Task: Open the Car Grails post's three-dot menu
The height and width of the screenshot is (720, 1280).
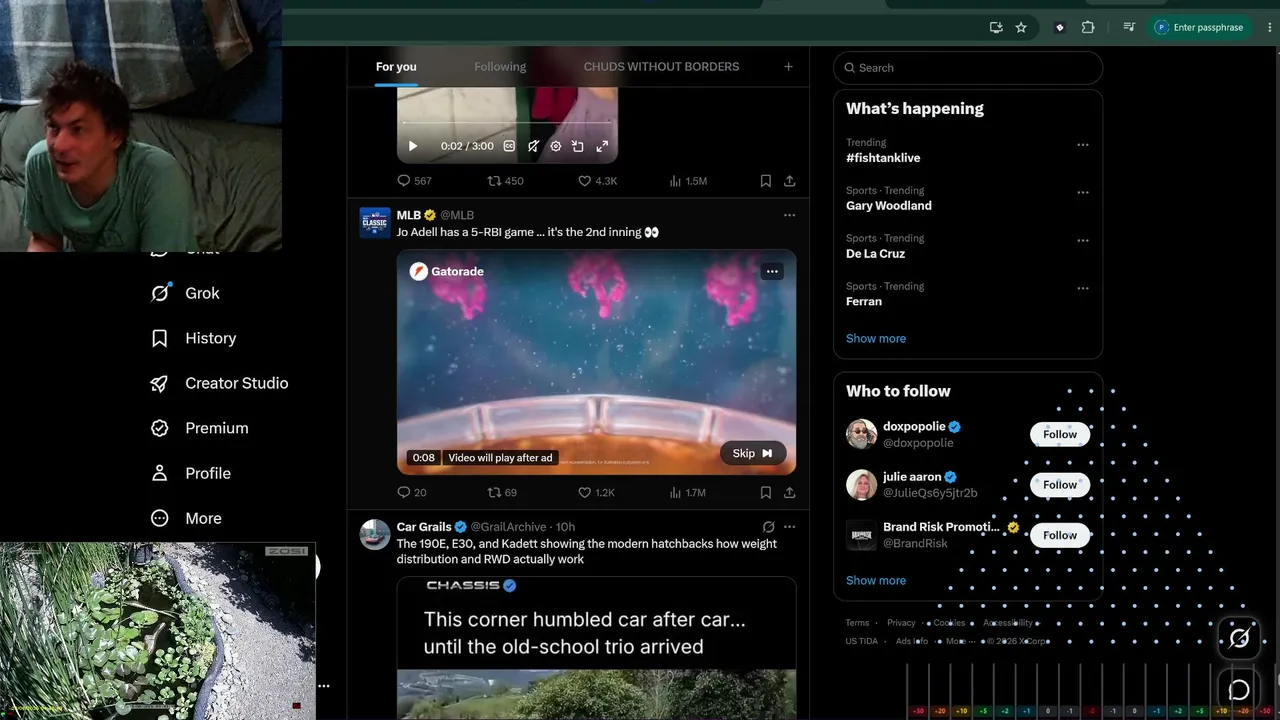Action: (x=789, y=527)
